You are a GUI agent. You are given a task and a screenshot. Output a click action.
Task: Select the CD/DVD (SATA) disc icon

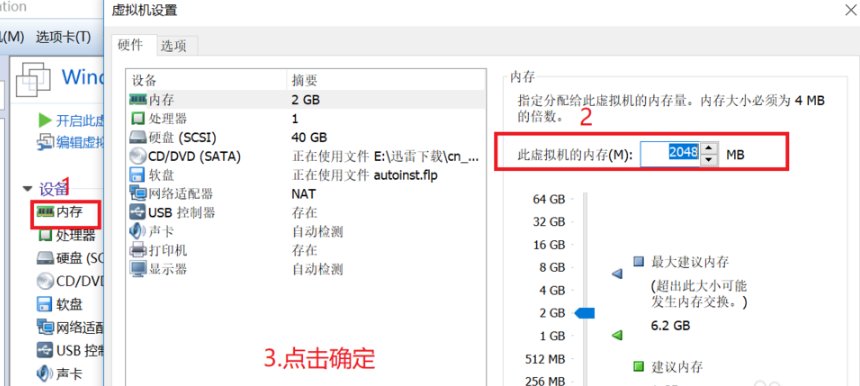point(138,156)
